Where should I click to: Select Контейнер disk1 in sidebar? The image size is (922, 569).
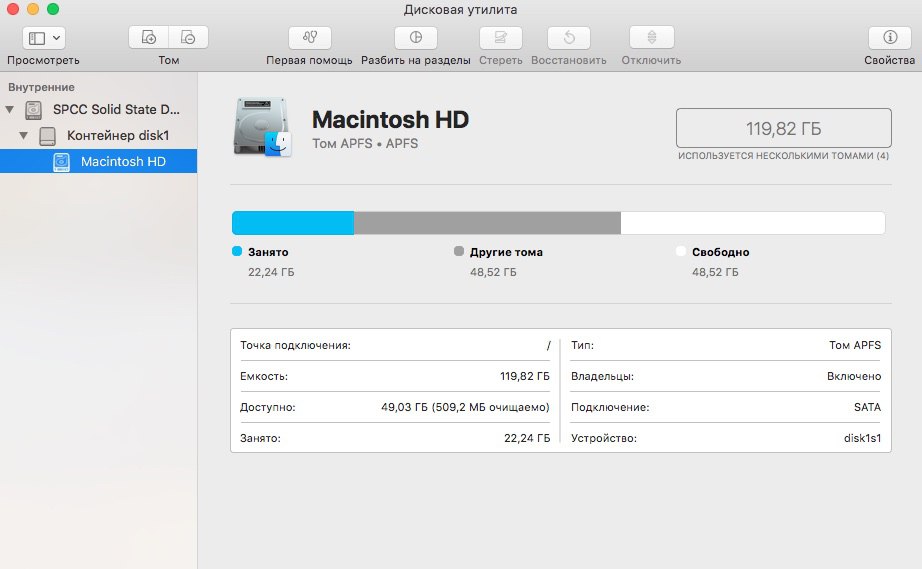118,135
